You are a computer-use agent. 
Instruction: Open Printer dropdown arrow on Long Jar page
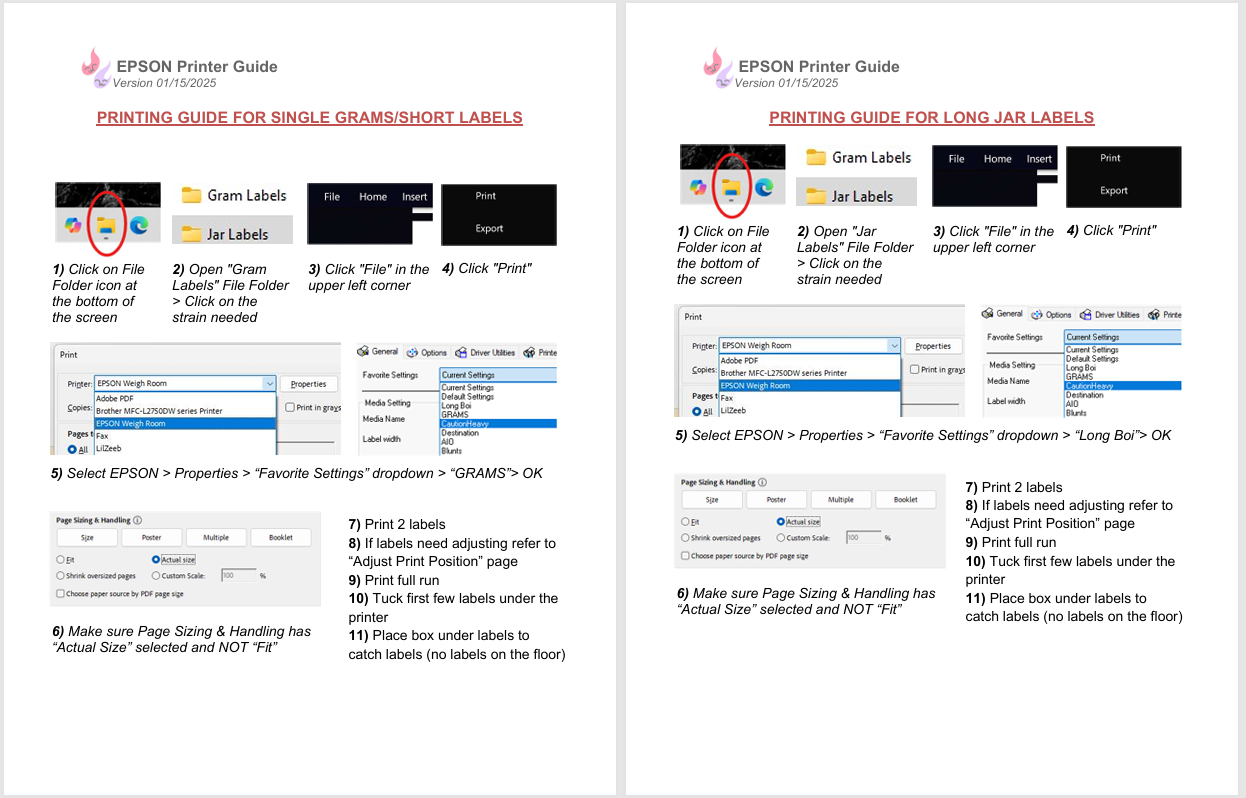893,345
